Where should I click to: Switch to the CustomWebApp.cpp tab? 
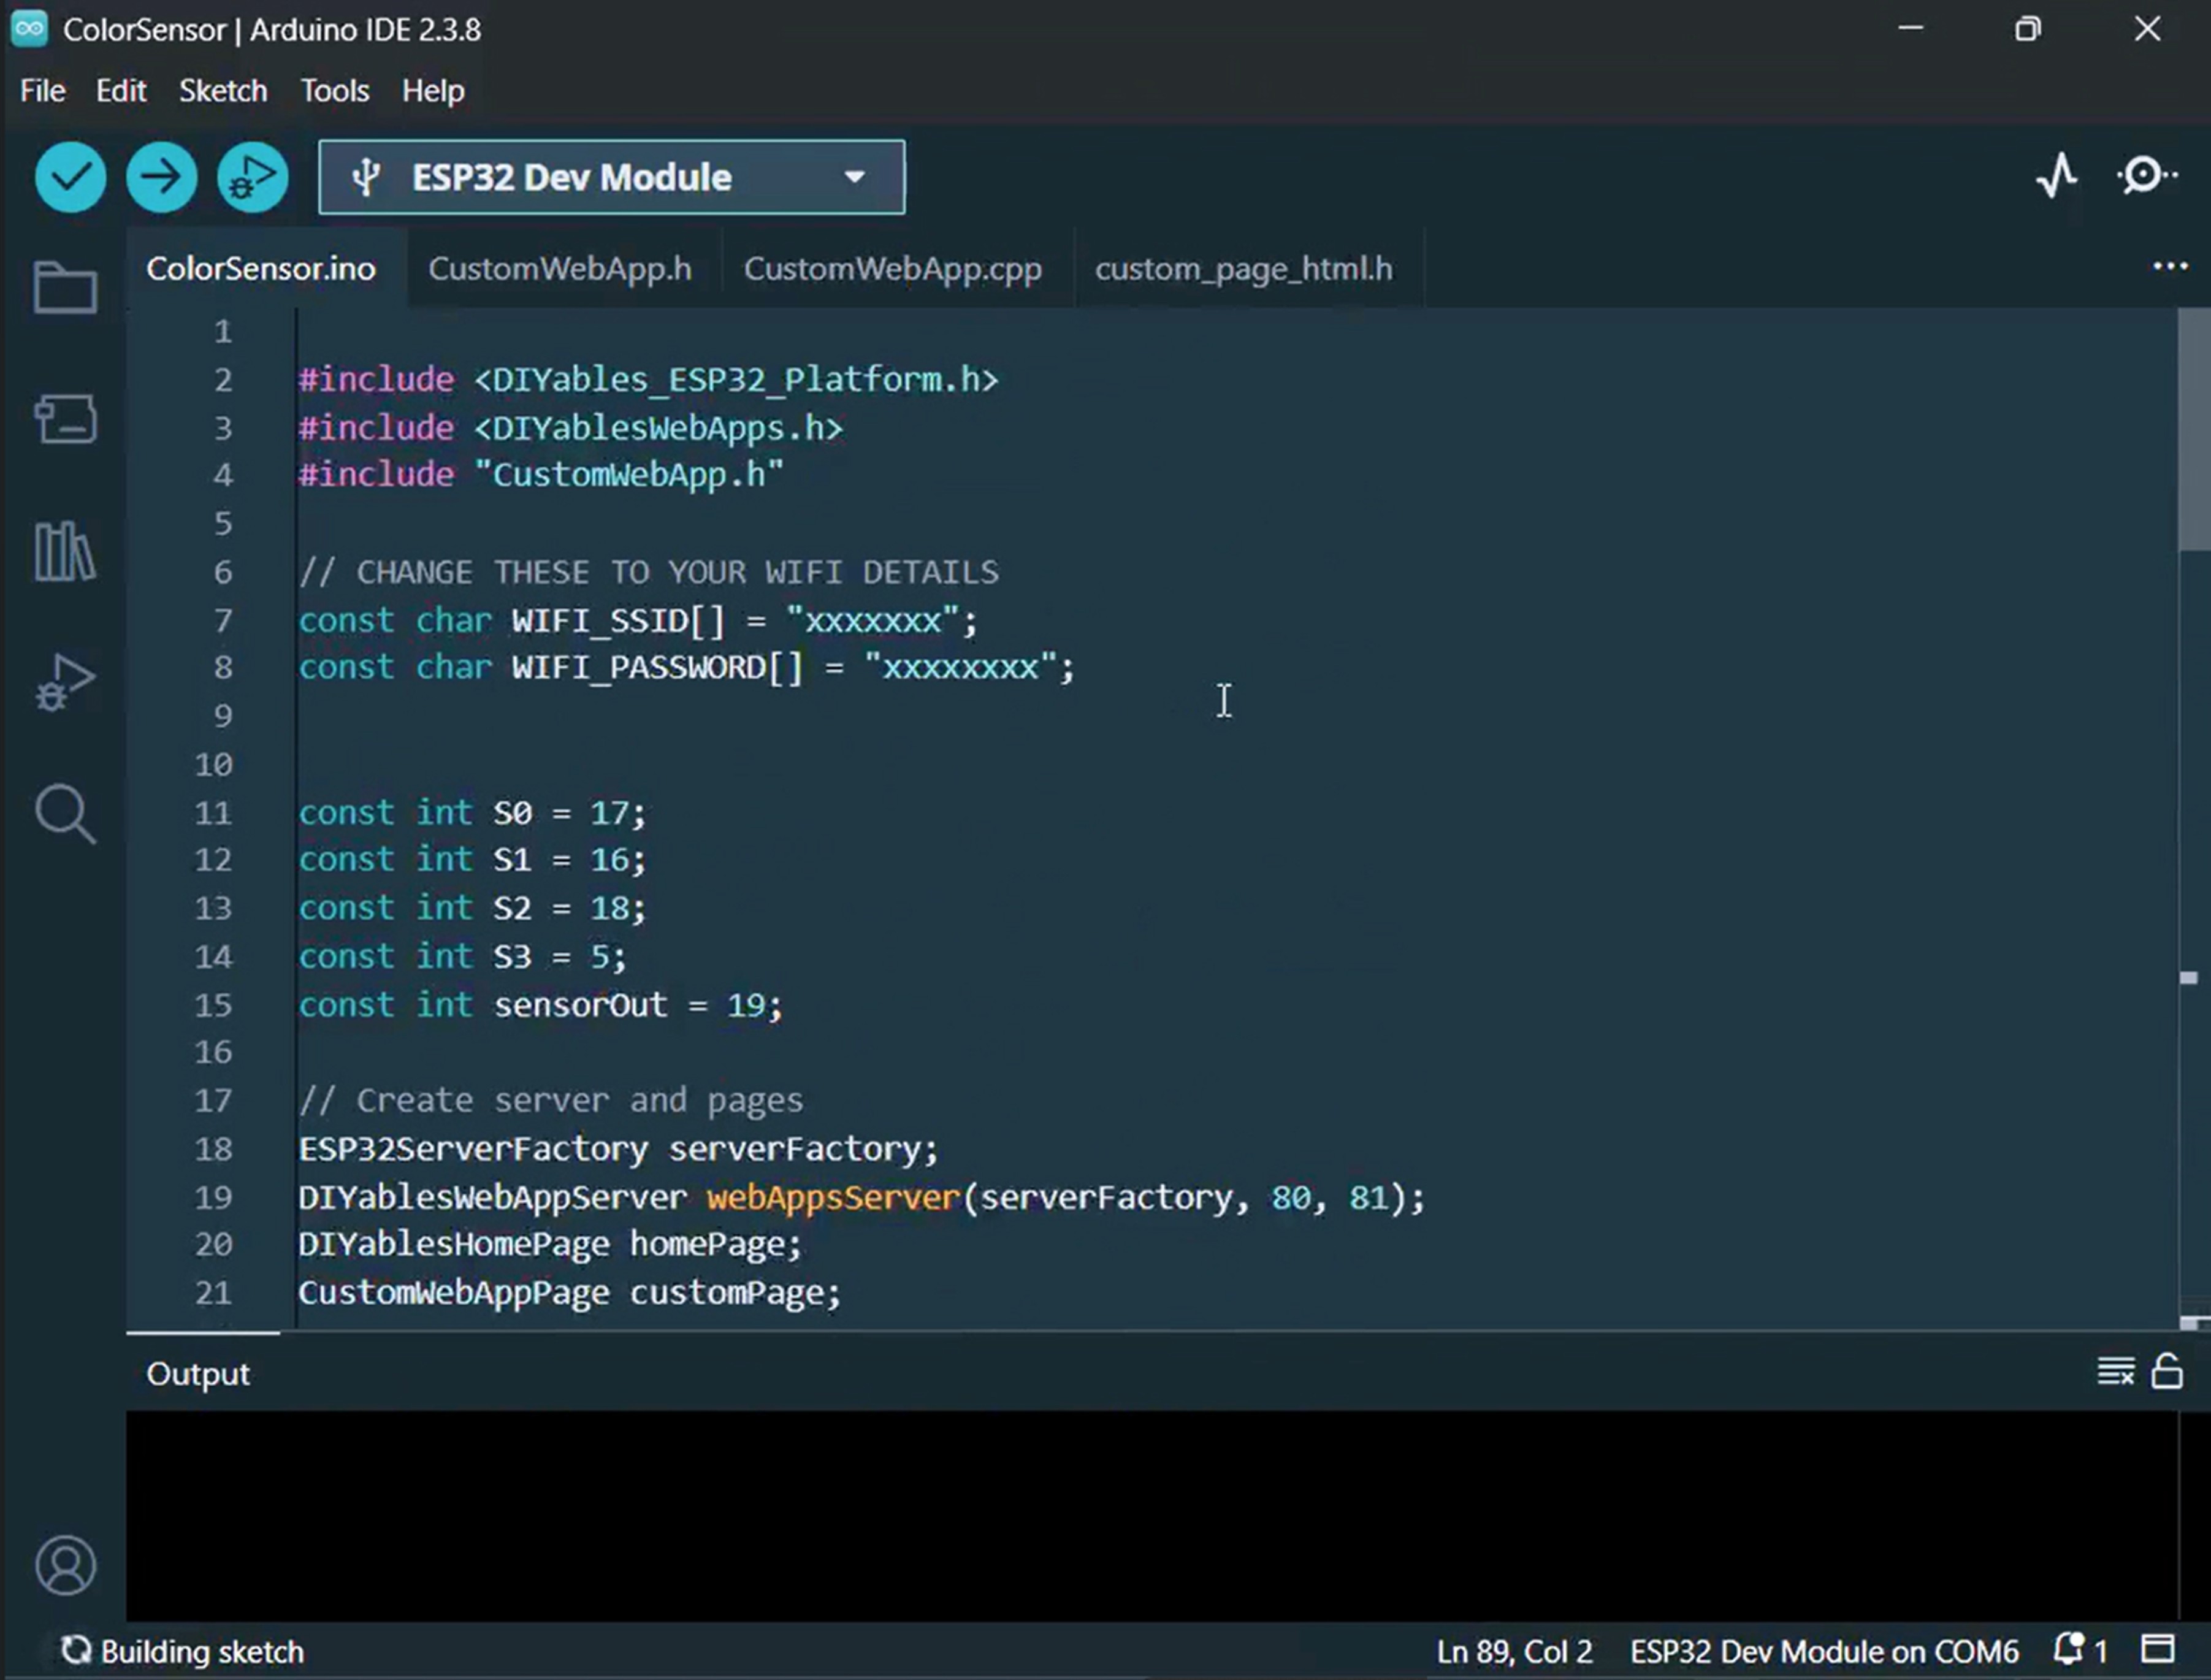point(893,268)
